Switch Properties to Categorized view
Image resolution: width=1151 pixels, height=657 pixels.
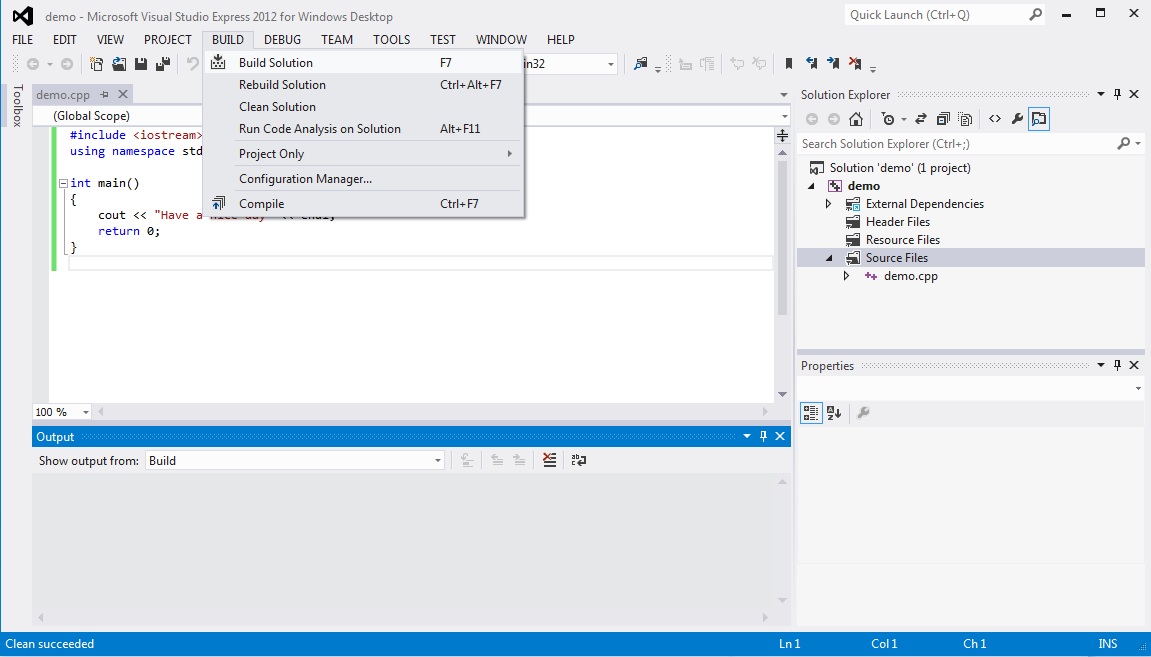pyautogui.click(x=811, y=413)
